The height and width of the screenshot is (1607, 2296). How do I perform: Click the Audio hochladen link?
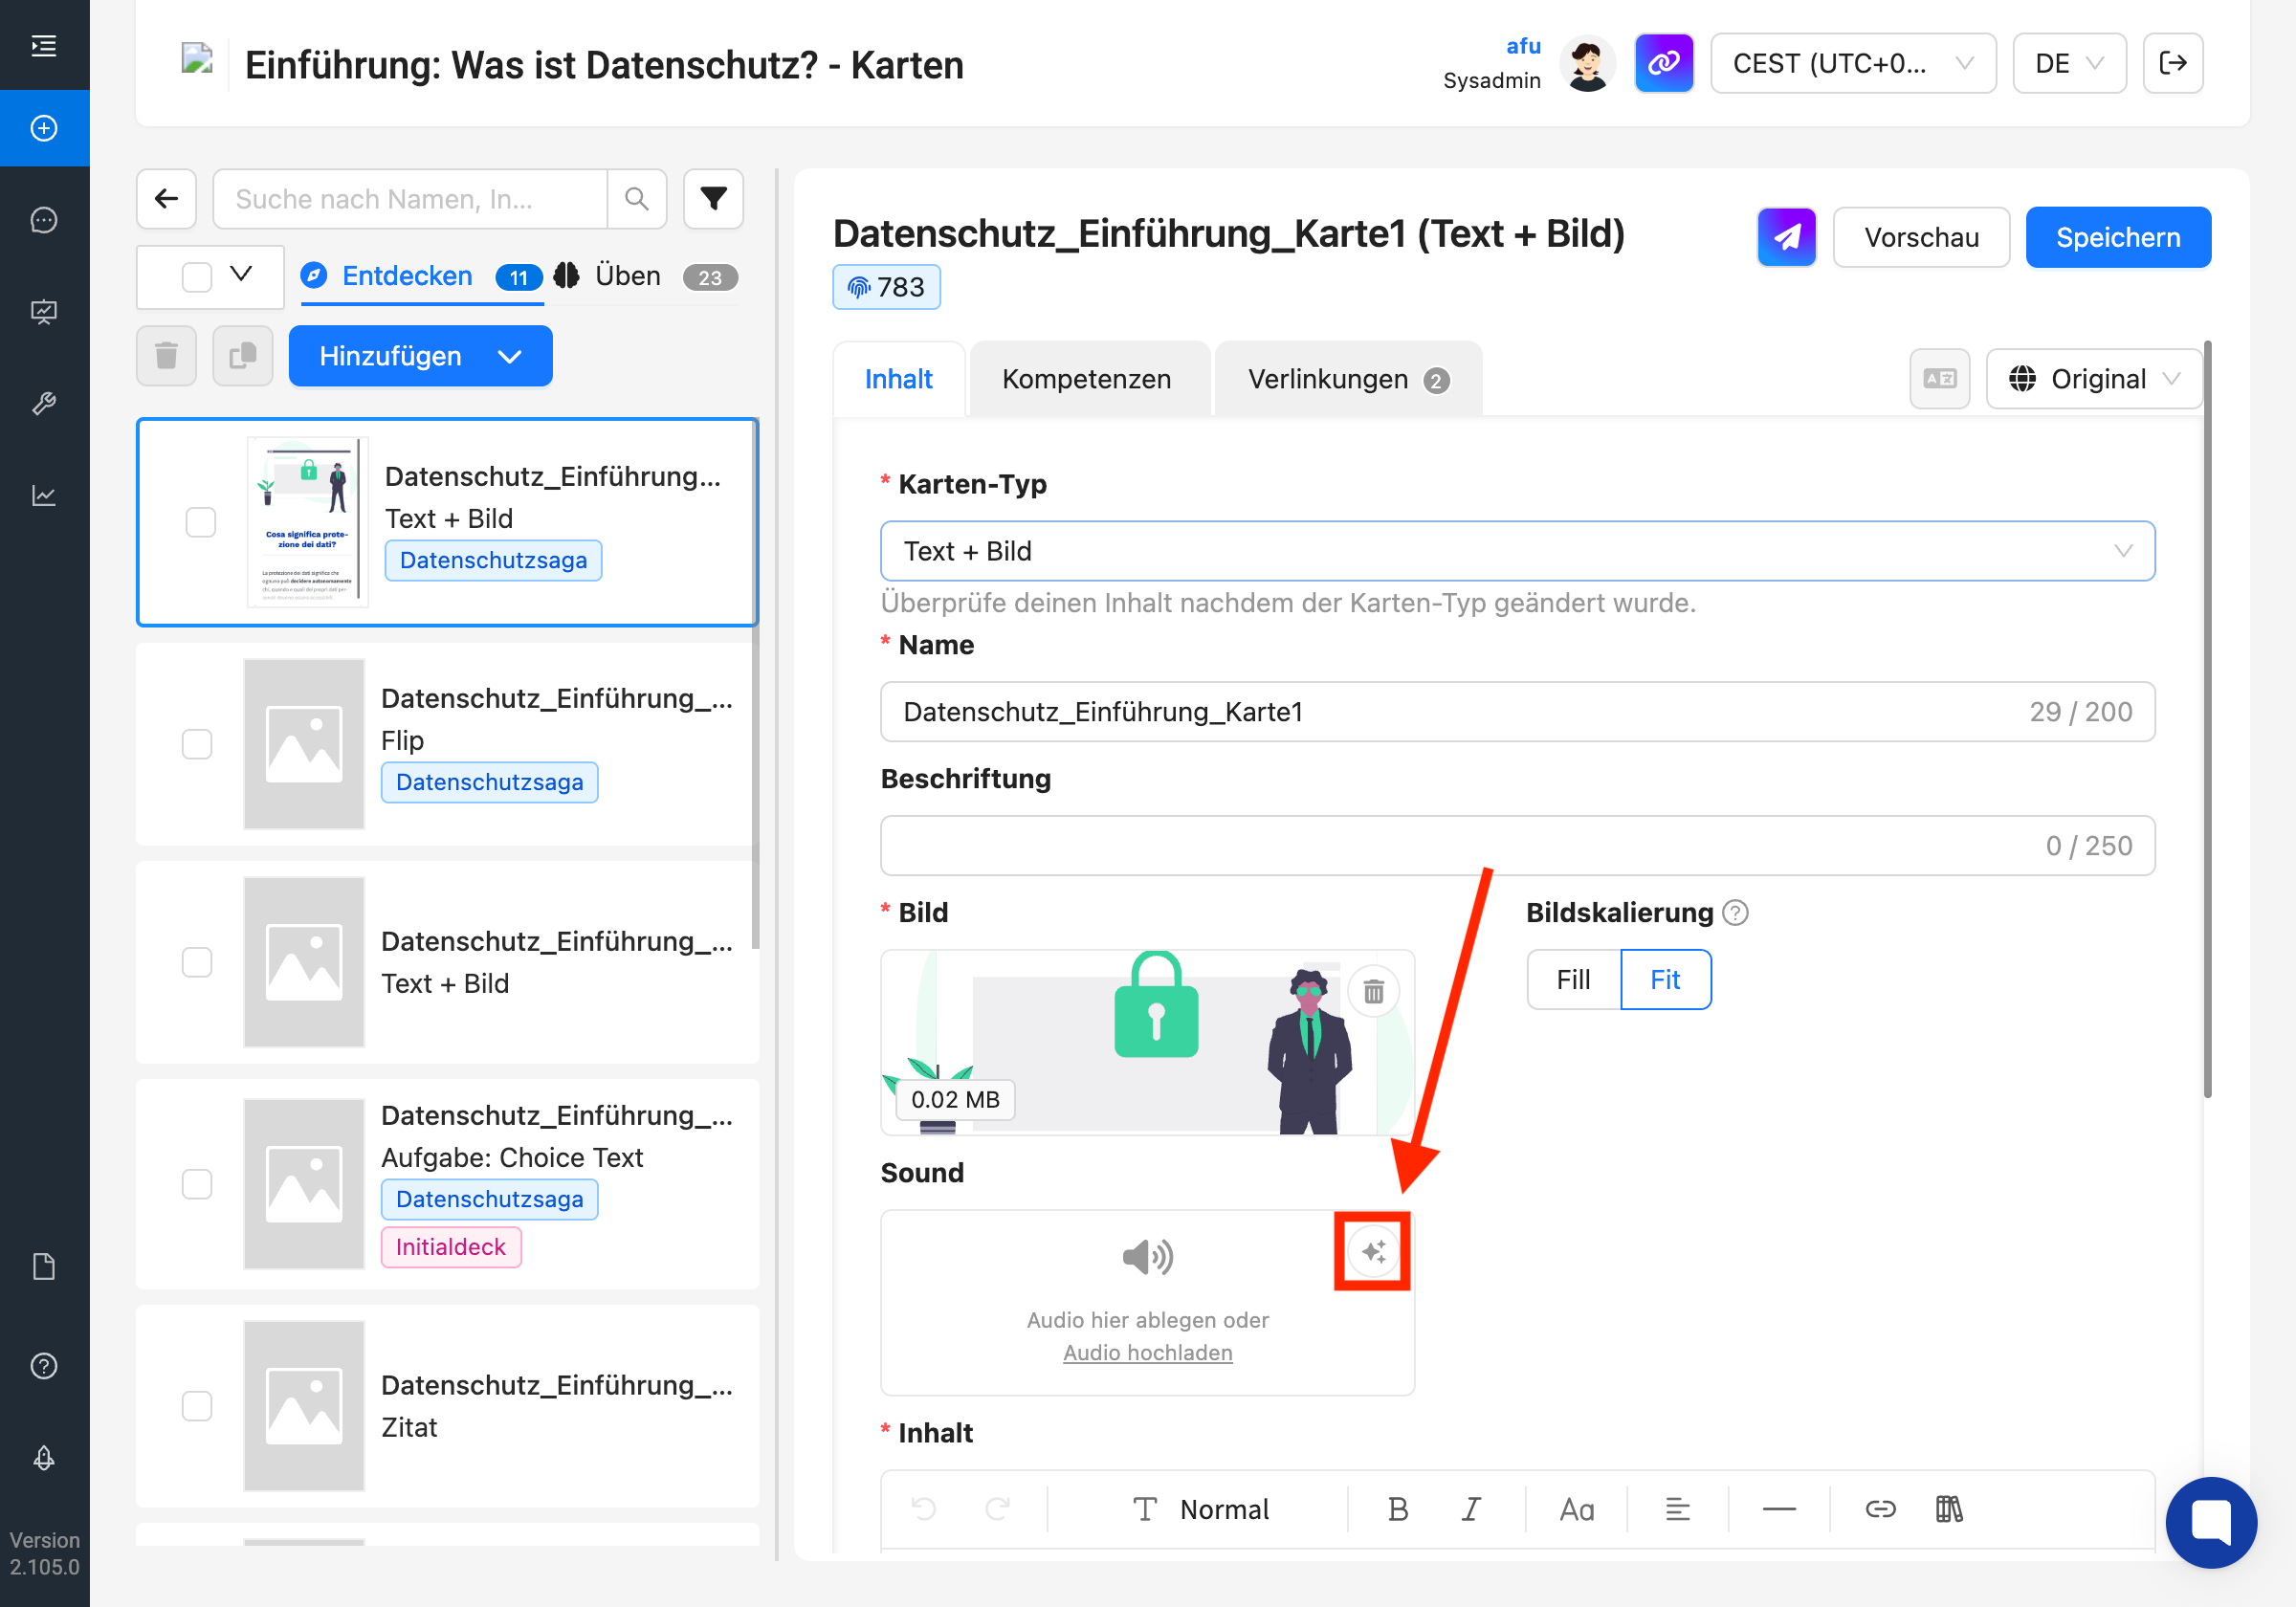click(x=1147, y=1352)
